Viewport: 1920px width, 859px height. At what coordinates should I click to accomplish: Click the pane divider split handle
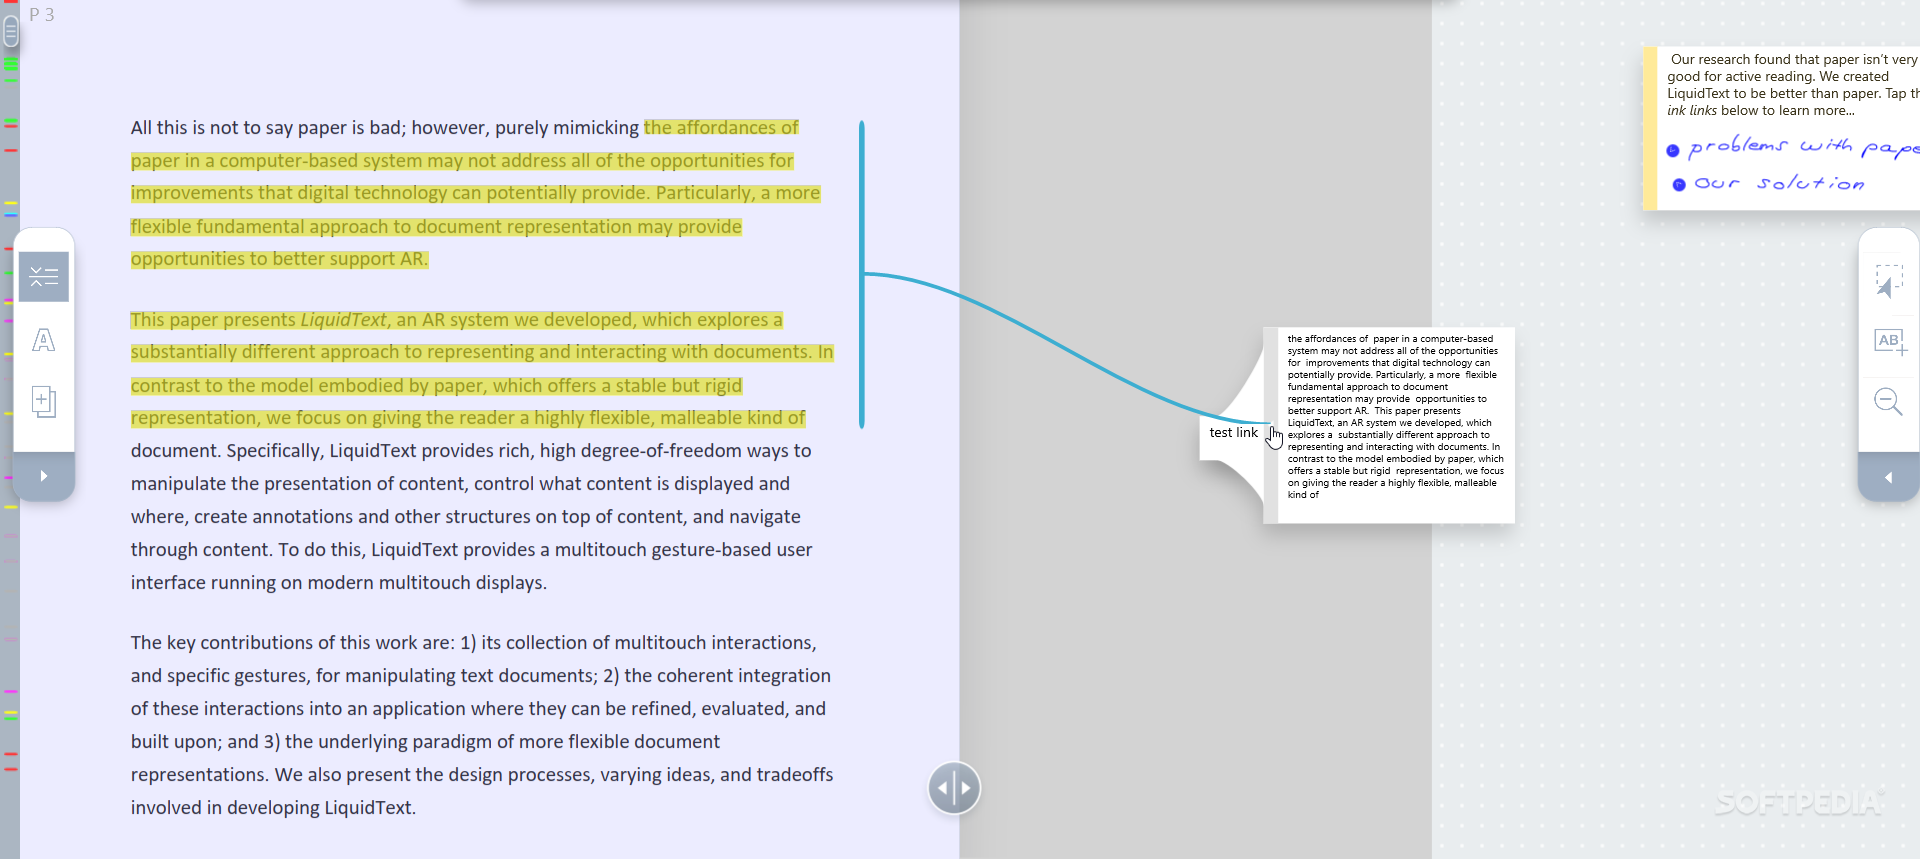954,788
